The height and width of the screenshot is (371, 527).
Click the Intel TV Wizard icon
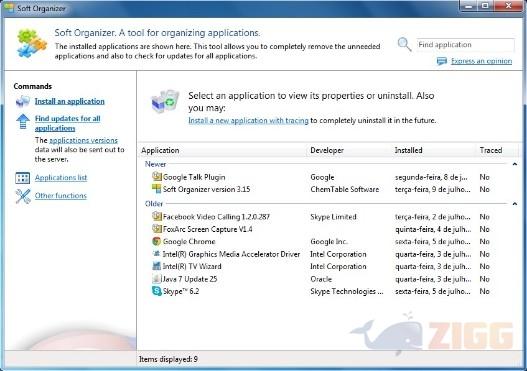(157, 266)
